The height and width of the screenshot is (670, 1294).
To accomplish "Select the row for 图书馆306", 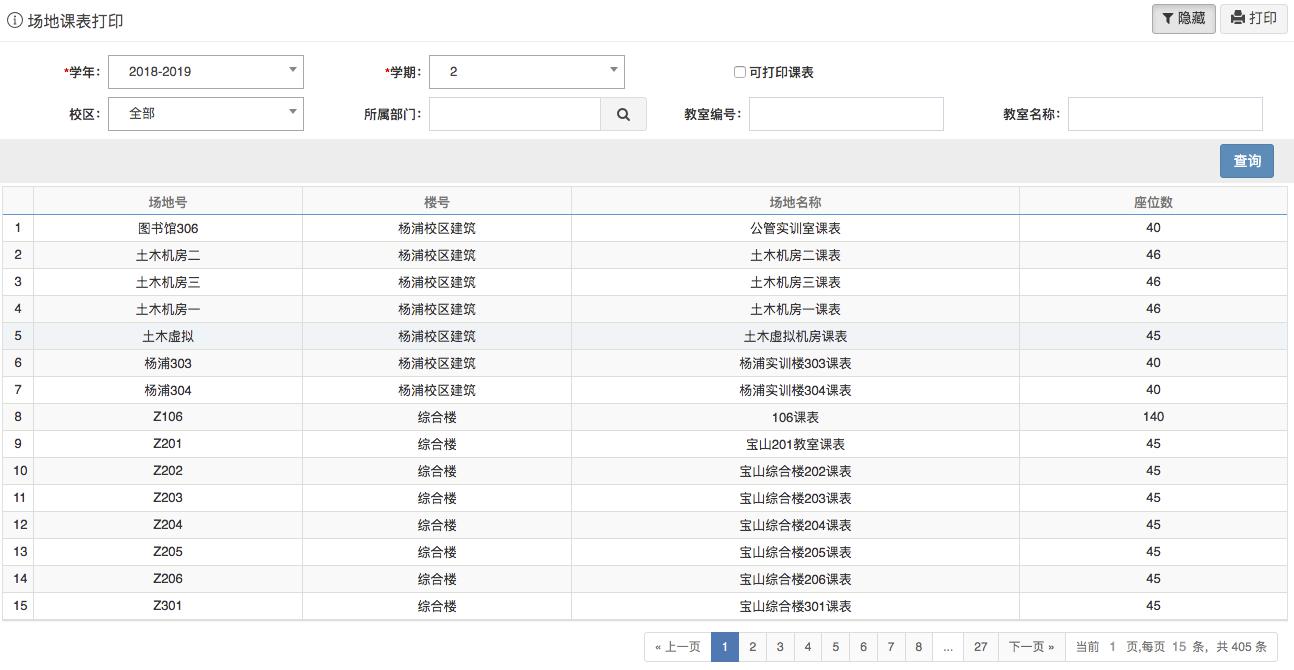I will pyautogui.click(x=168, y=227).
